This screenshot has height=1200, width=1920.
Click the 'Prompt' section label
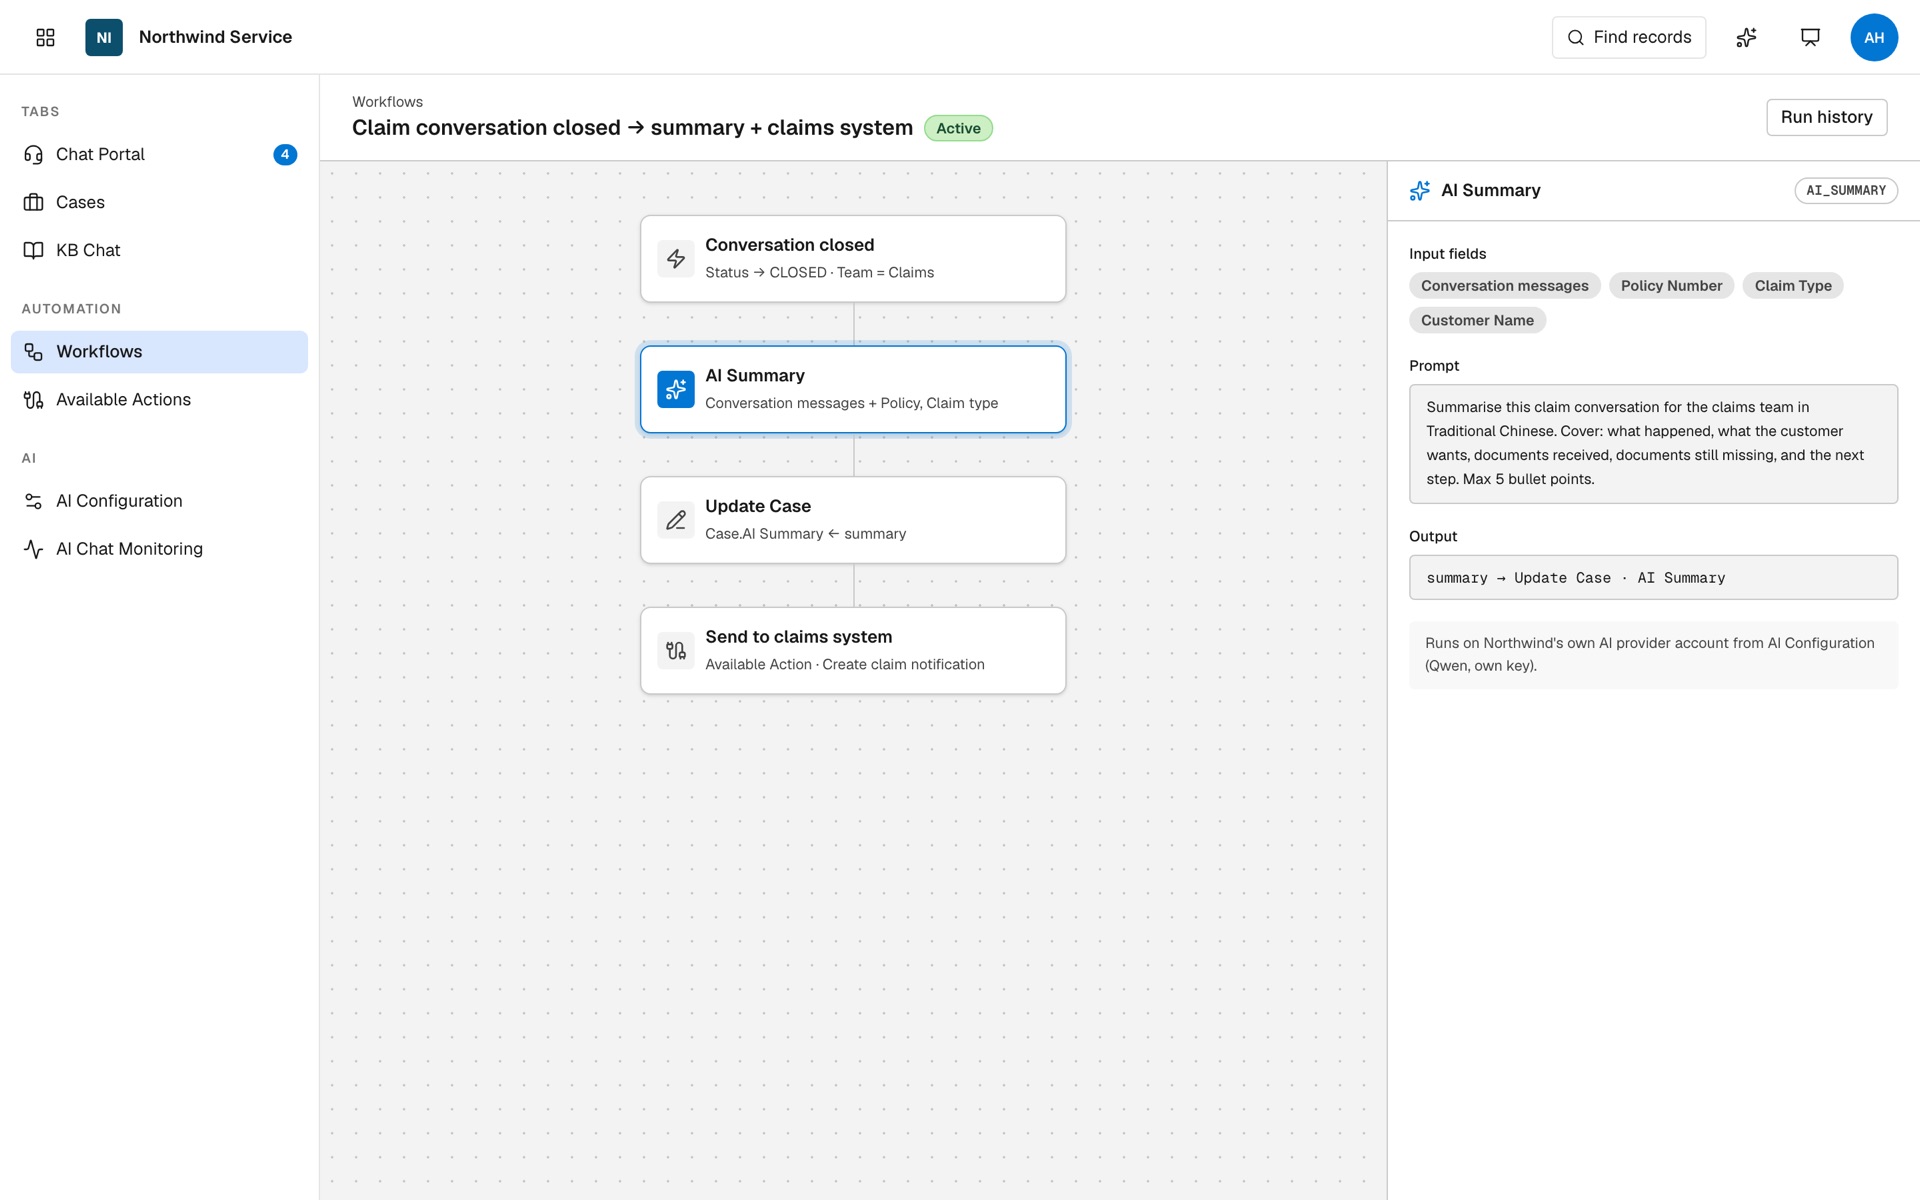point(1434,366)
